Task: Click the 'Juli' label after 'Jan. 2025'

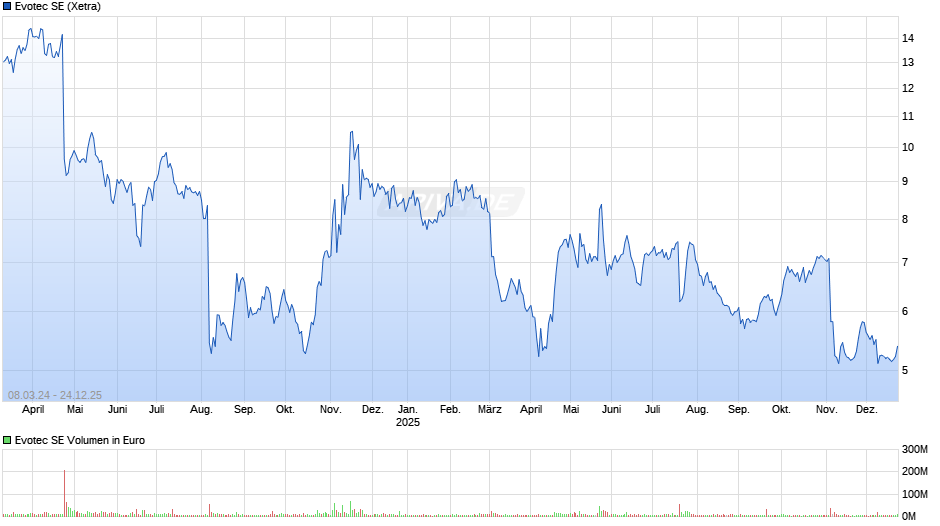Action: [653, 410]
